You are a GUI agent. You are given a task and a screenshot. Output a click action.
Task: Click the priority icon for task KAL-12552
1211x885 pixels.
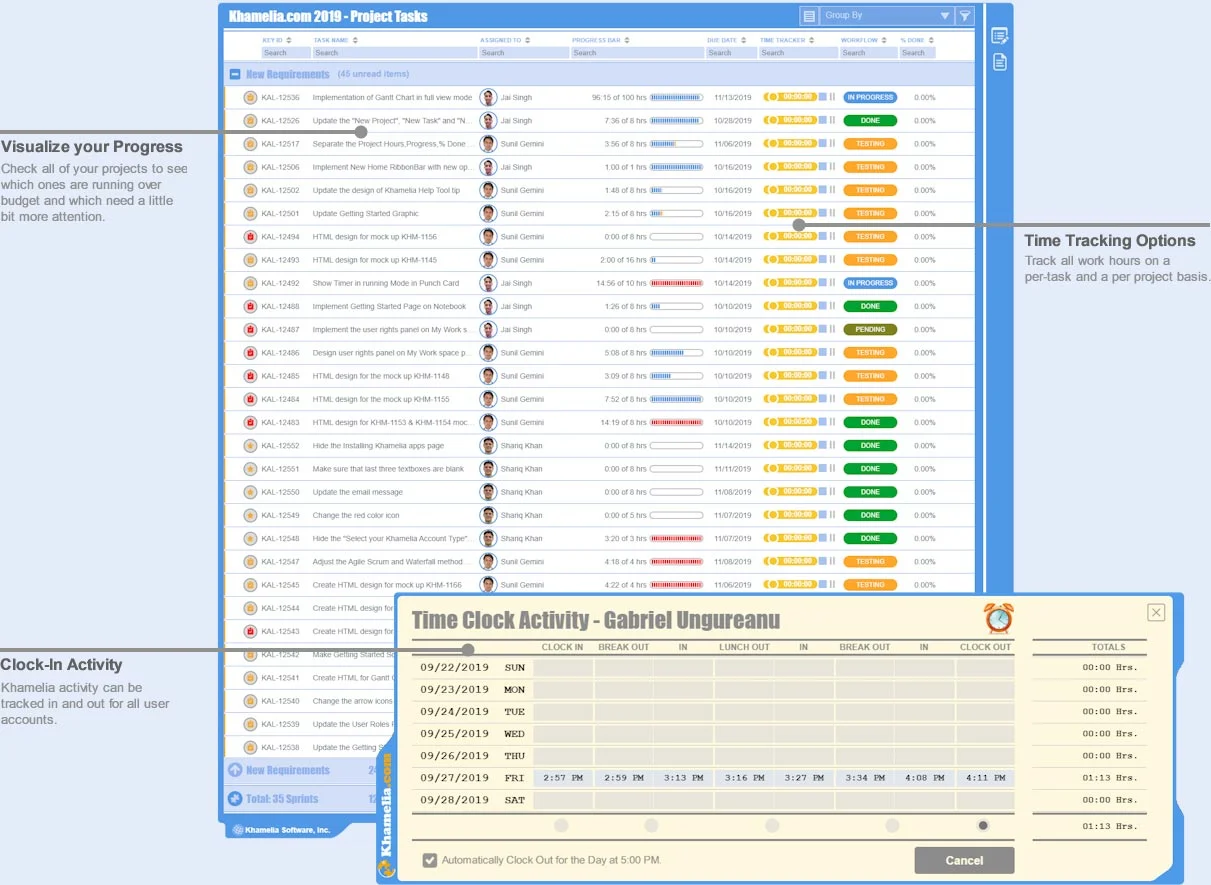tap(251, 446)
